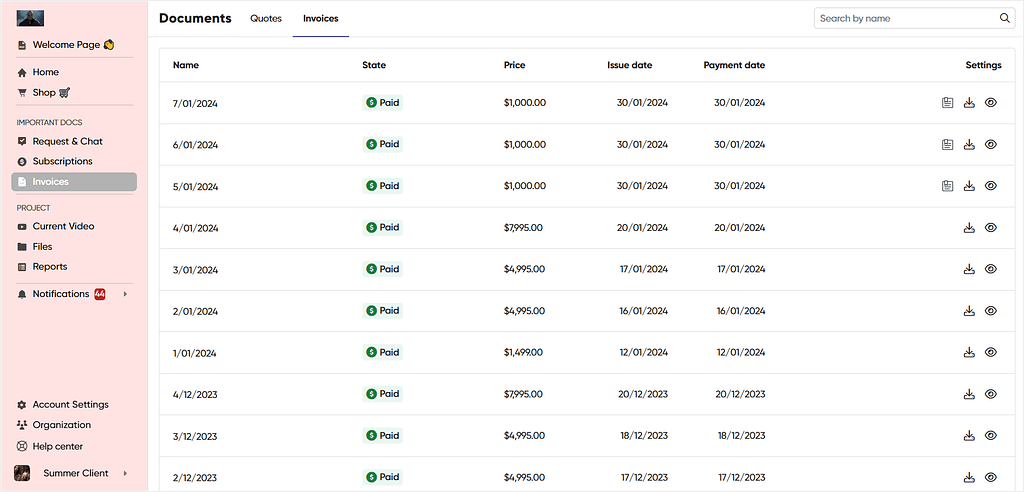Select Invoices in the sidebar
The height and width of the screenshot is (492, 1024).
point(74,182)
